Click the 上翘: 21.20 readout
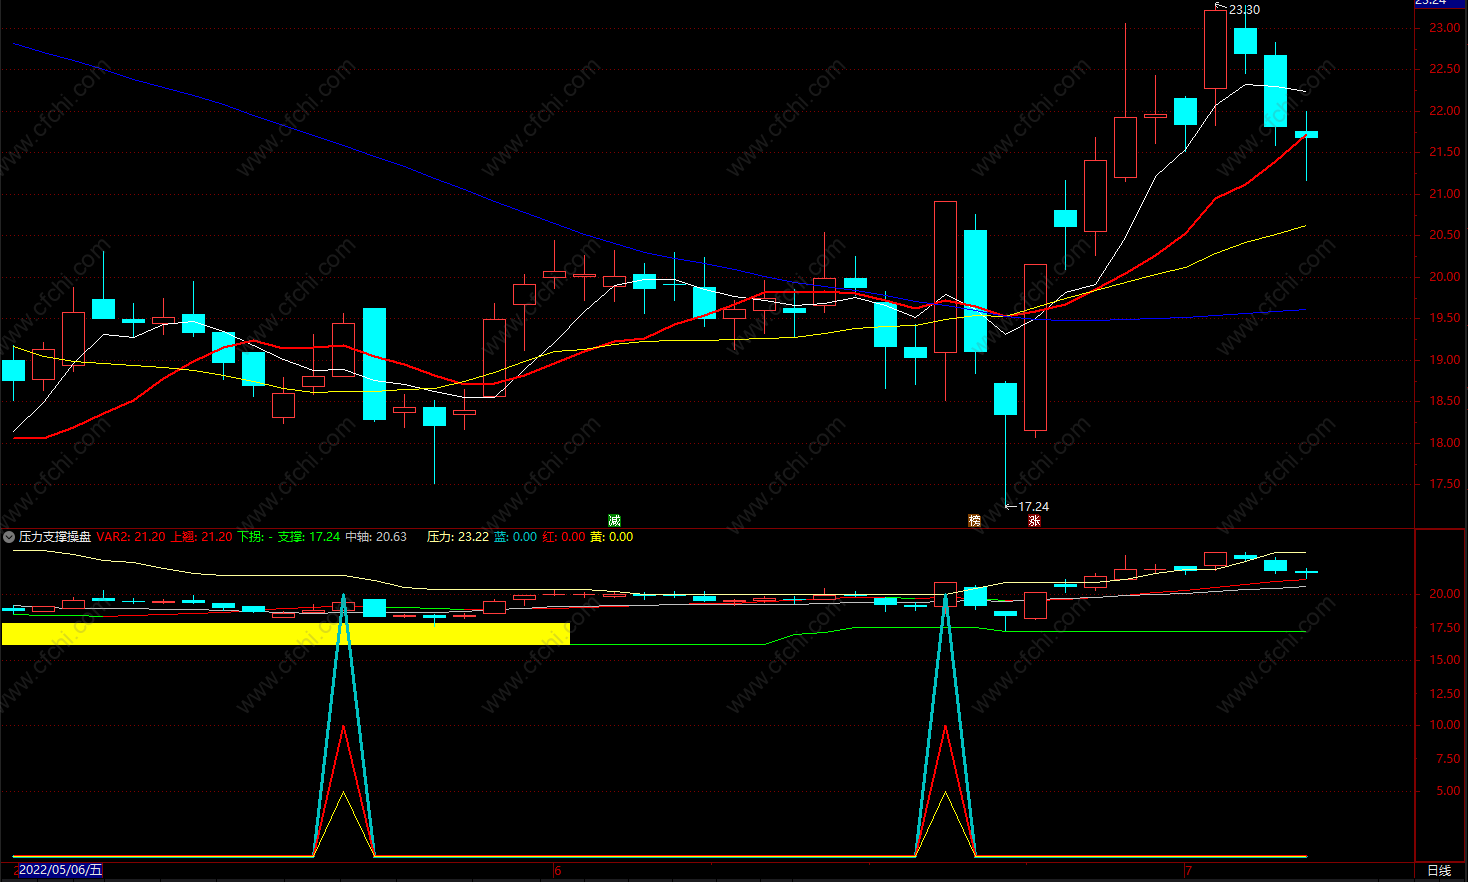 pyautogui.click(x=201, y=537)
